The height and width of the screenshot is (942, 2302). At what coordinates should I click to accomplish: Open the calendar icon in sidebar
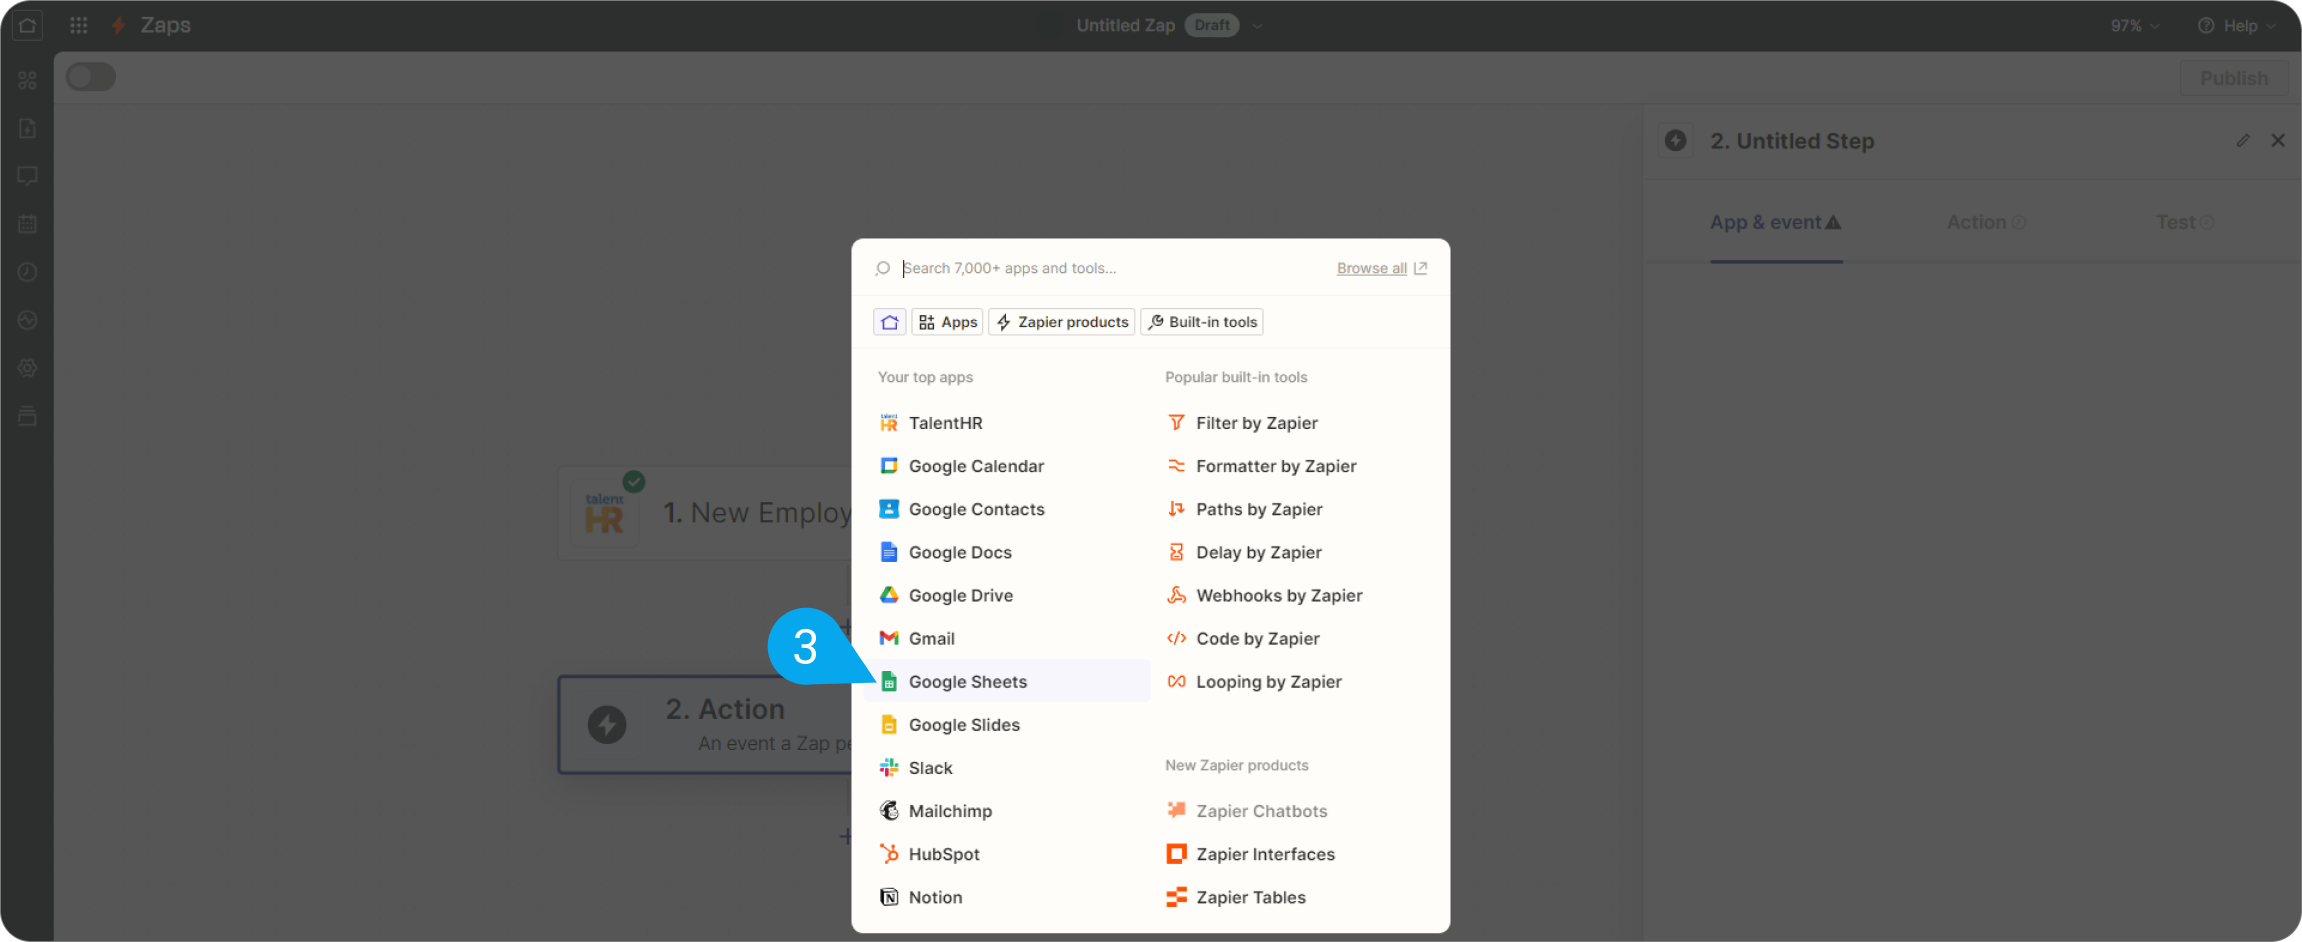(x=27, y=224)
